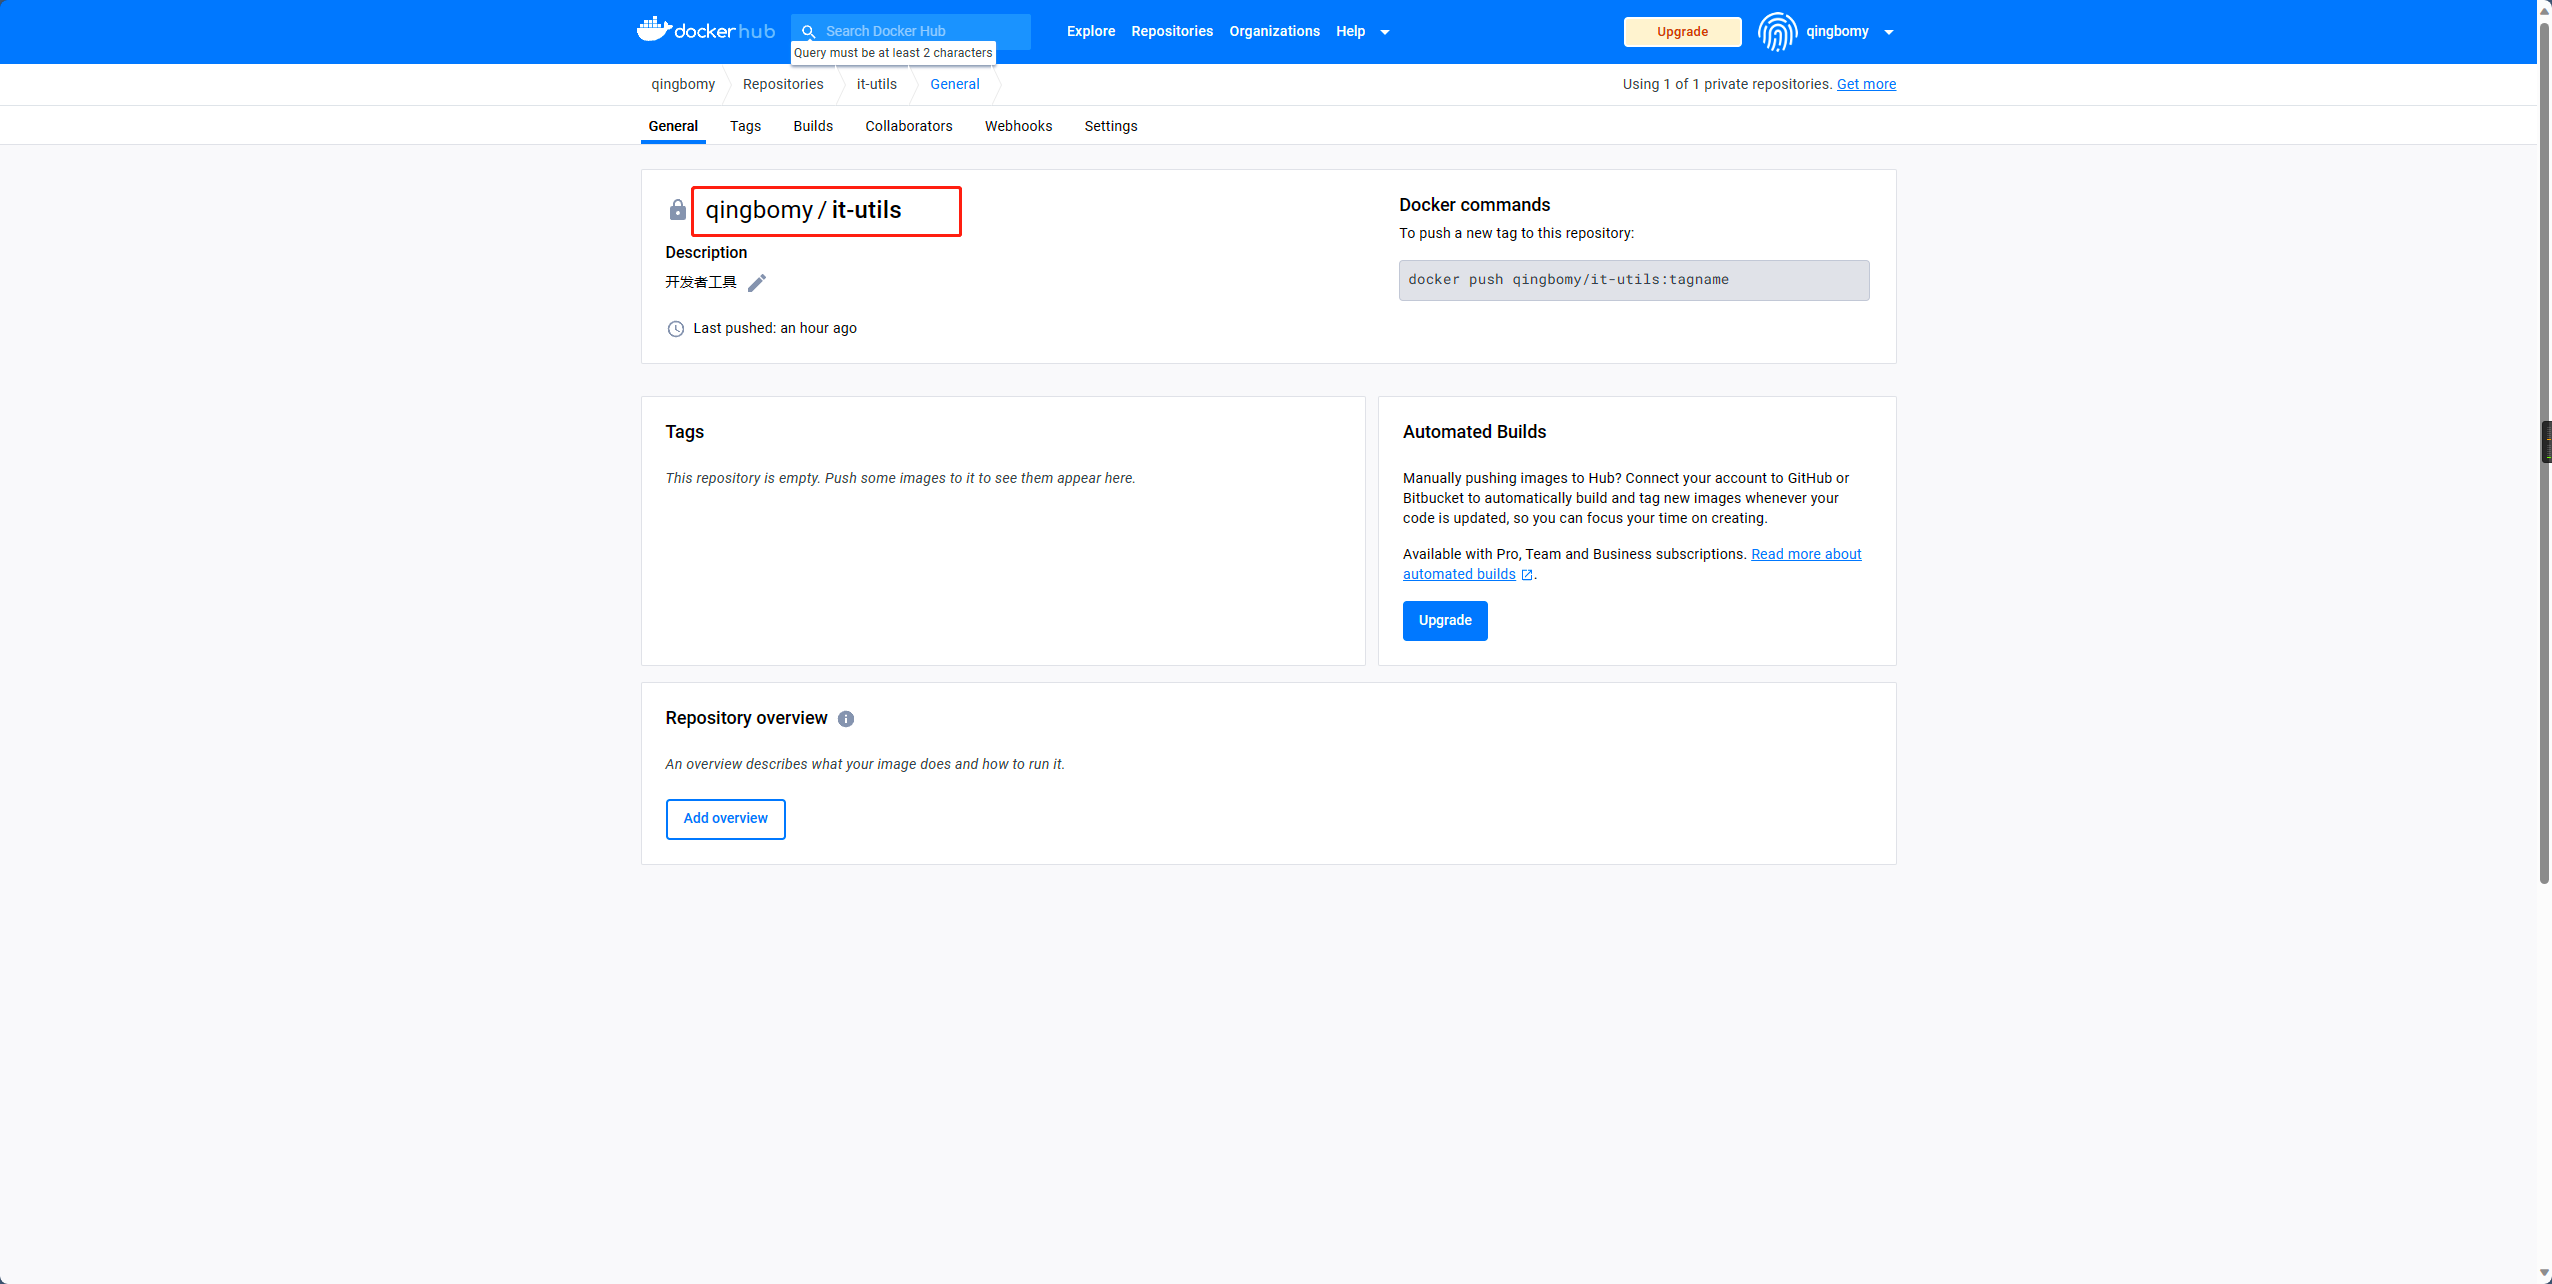Open the Collaborators tab
Viewport: 2552px width, 1284px height.
coord(908,126)
